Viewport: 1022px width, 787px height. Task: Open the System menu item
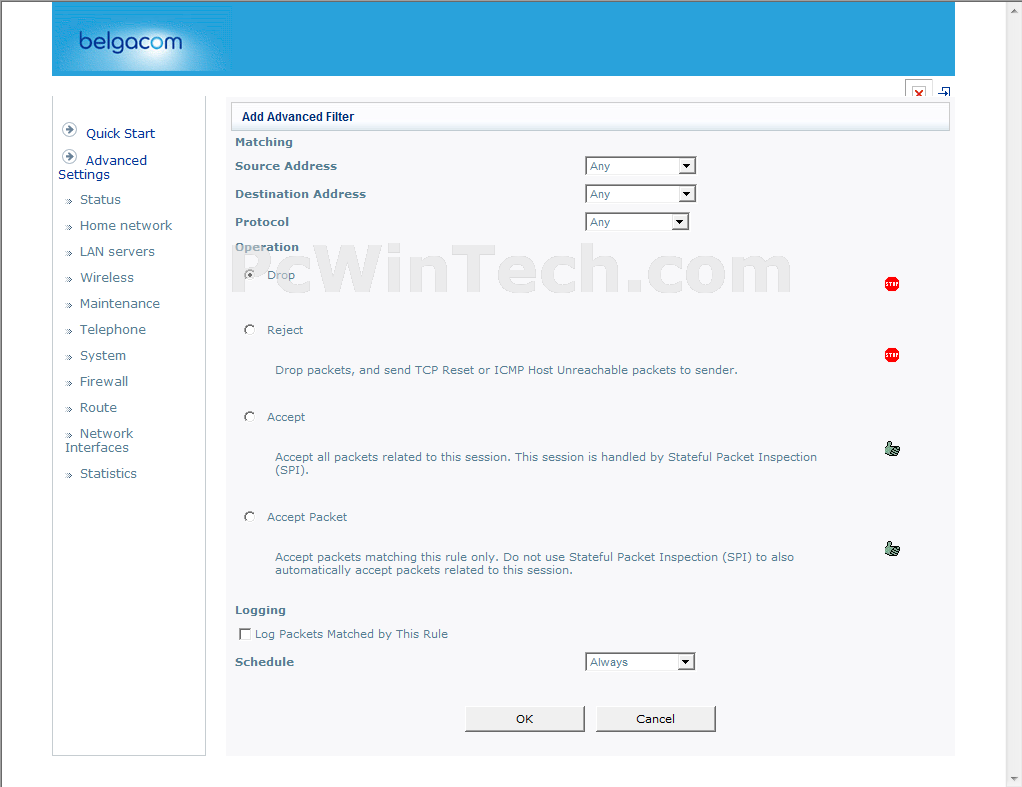point(103,356)
